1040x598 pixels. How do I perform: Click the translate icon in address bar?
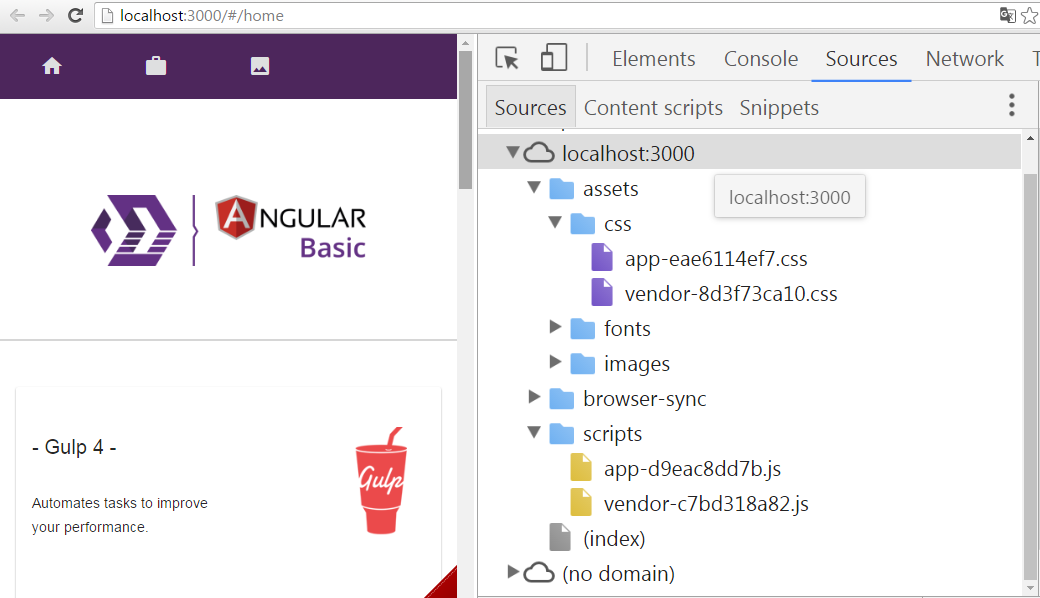tap(1008, 15)
